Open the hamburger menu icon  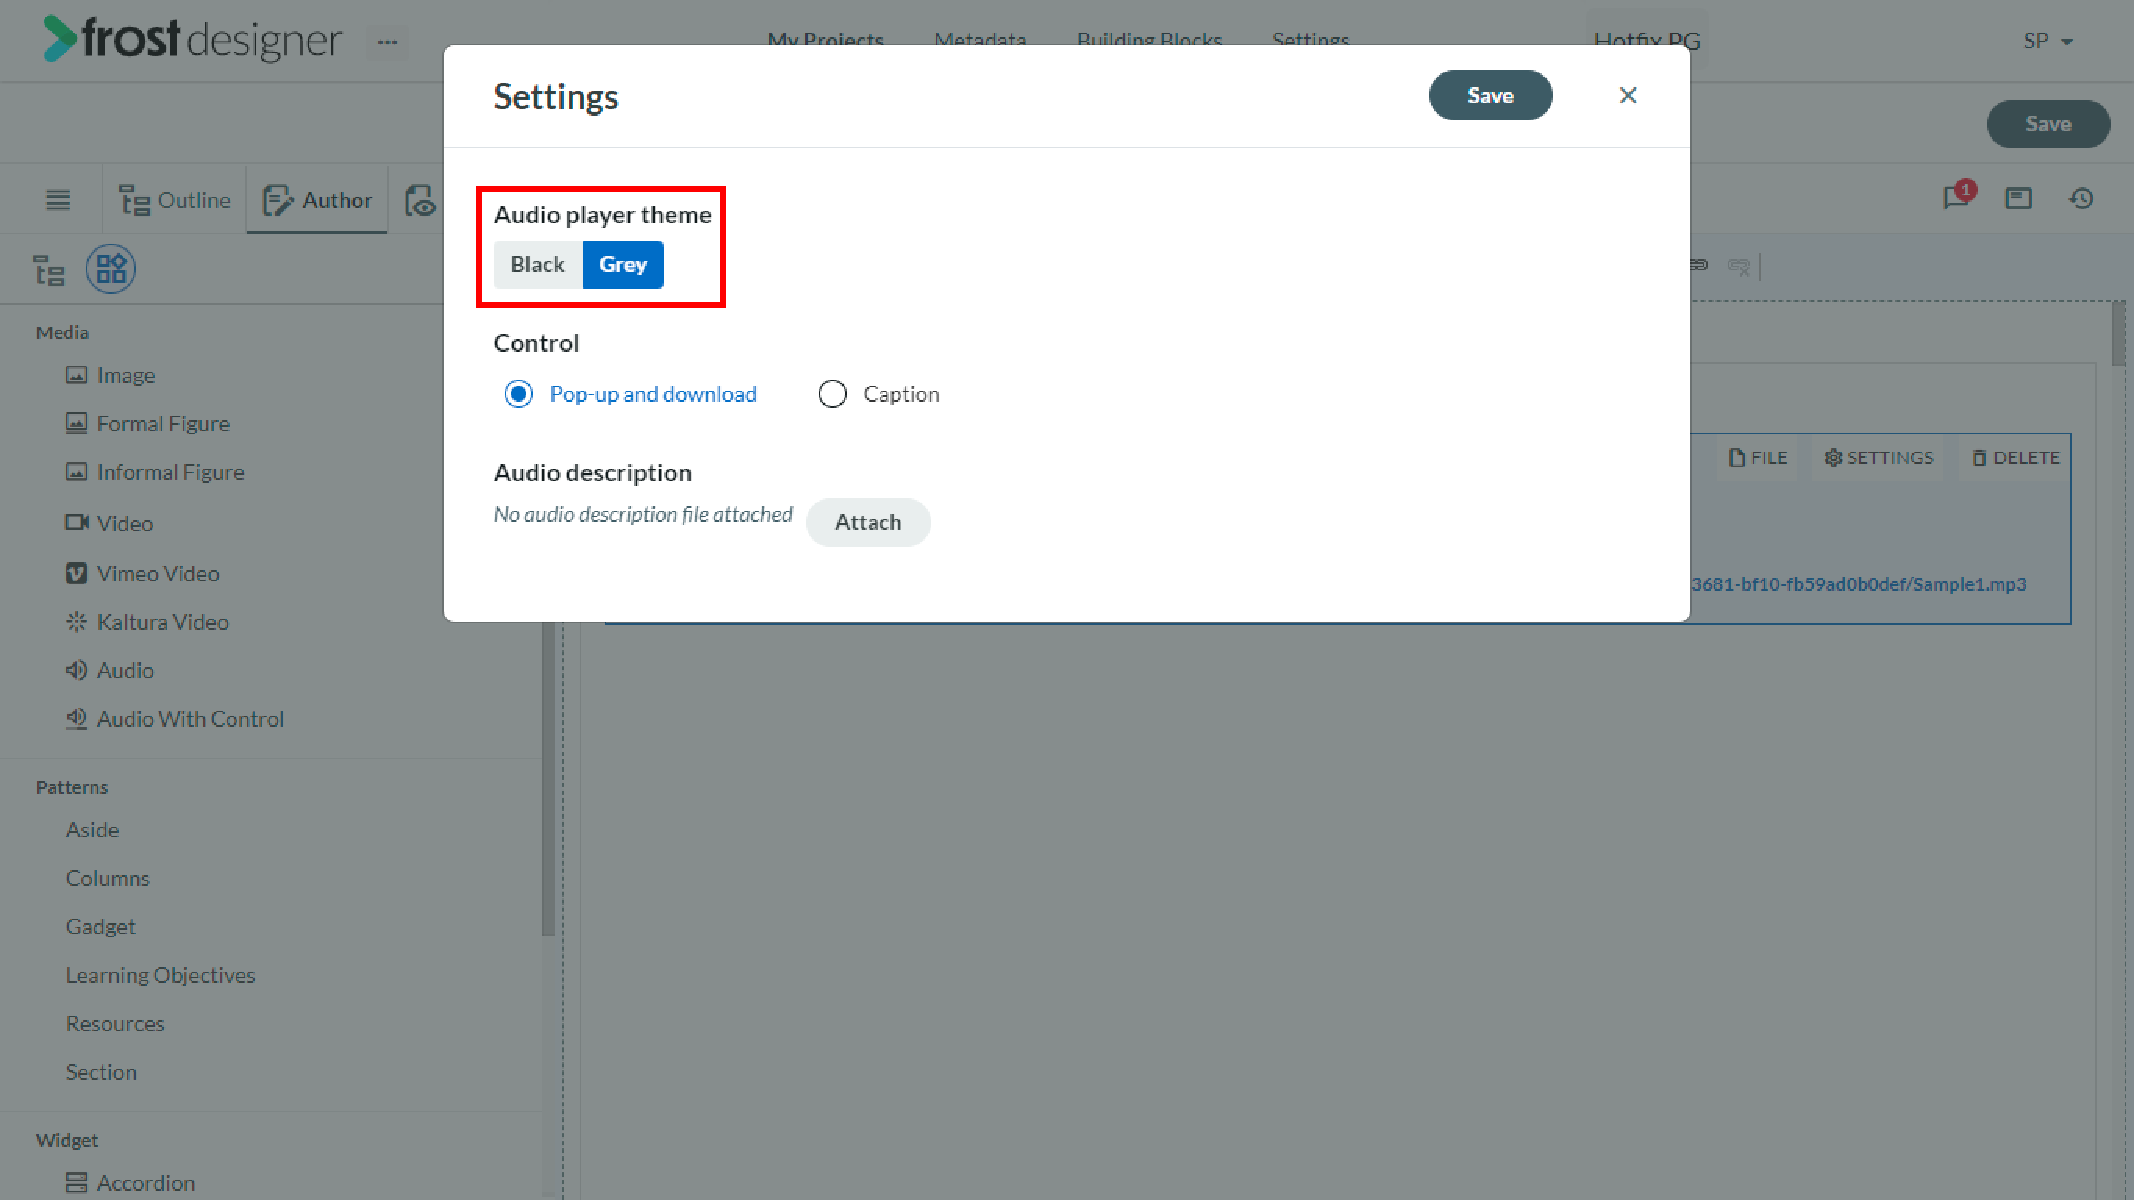(58, 200)
